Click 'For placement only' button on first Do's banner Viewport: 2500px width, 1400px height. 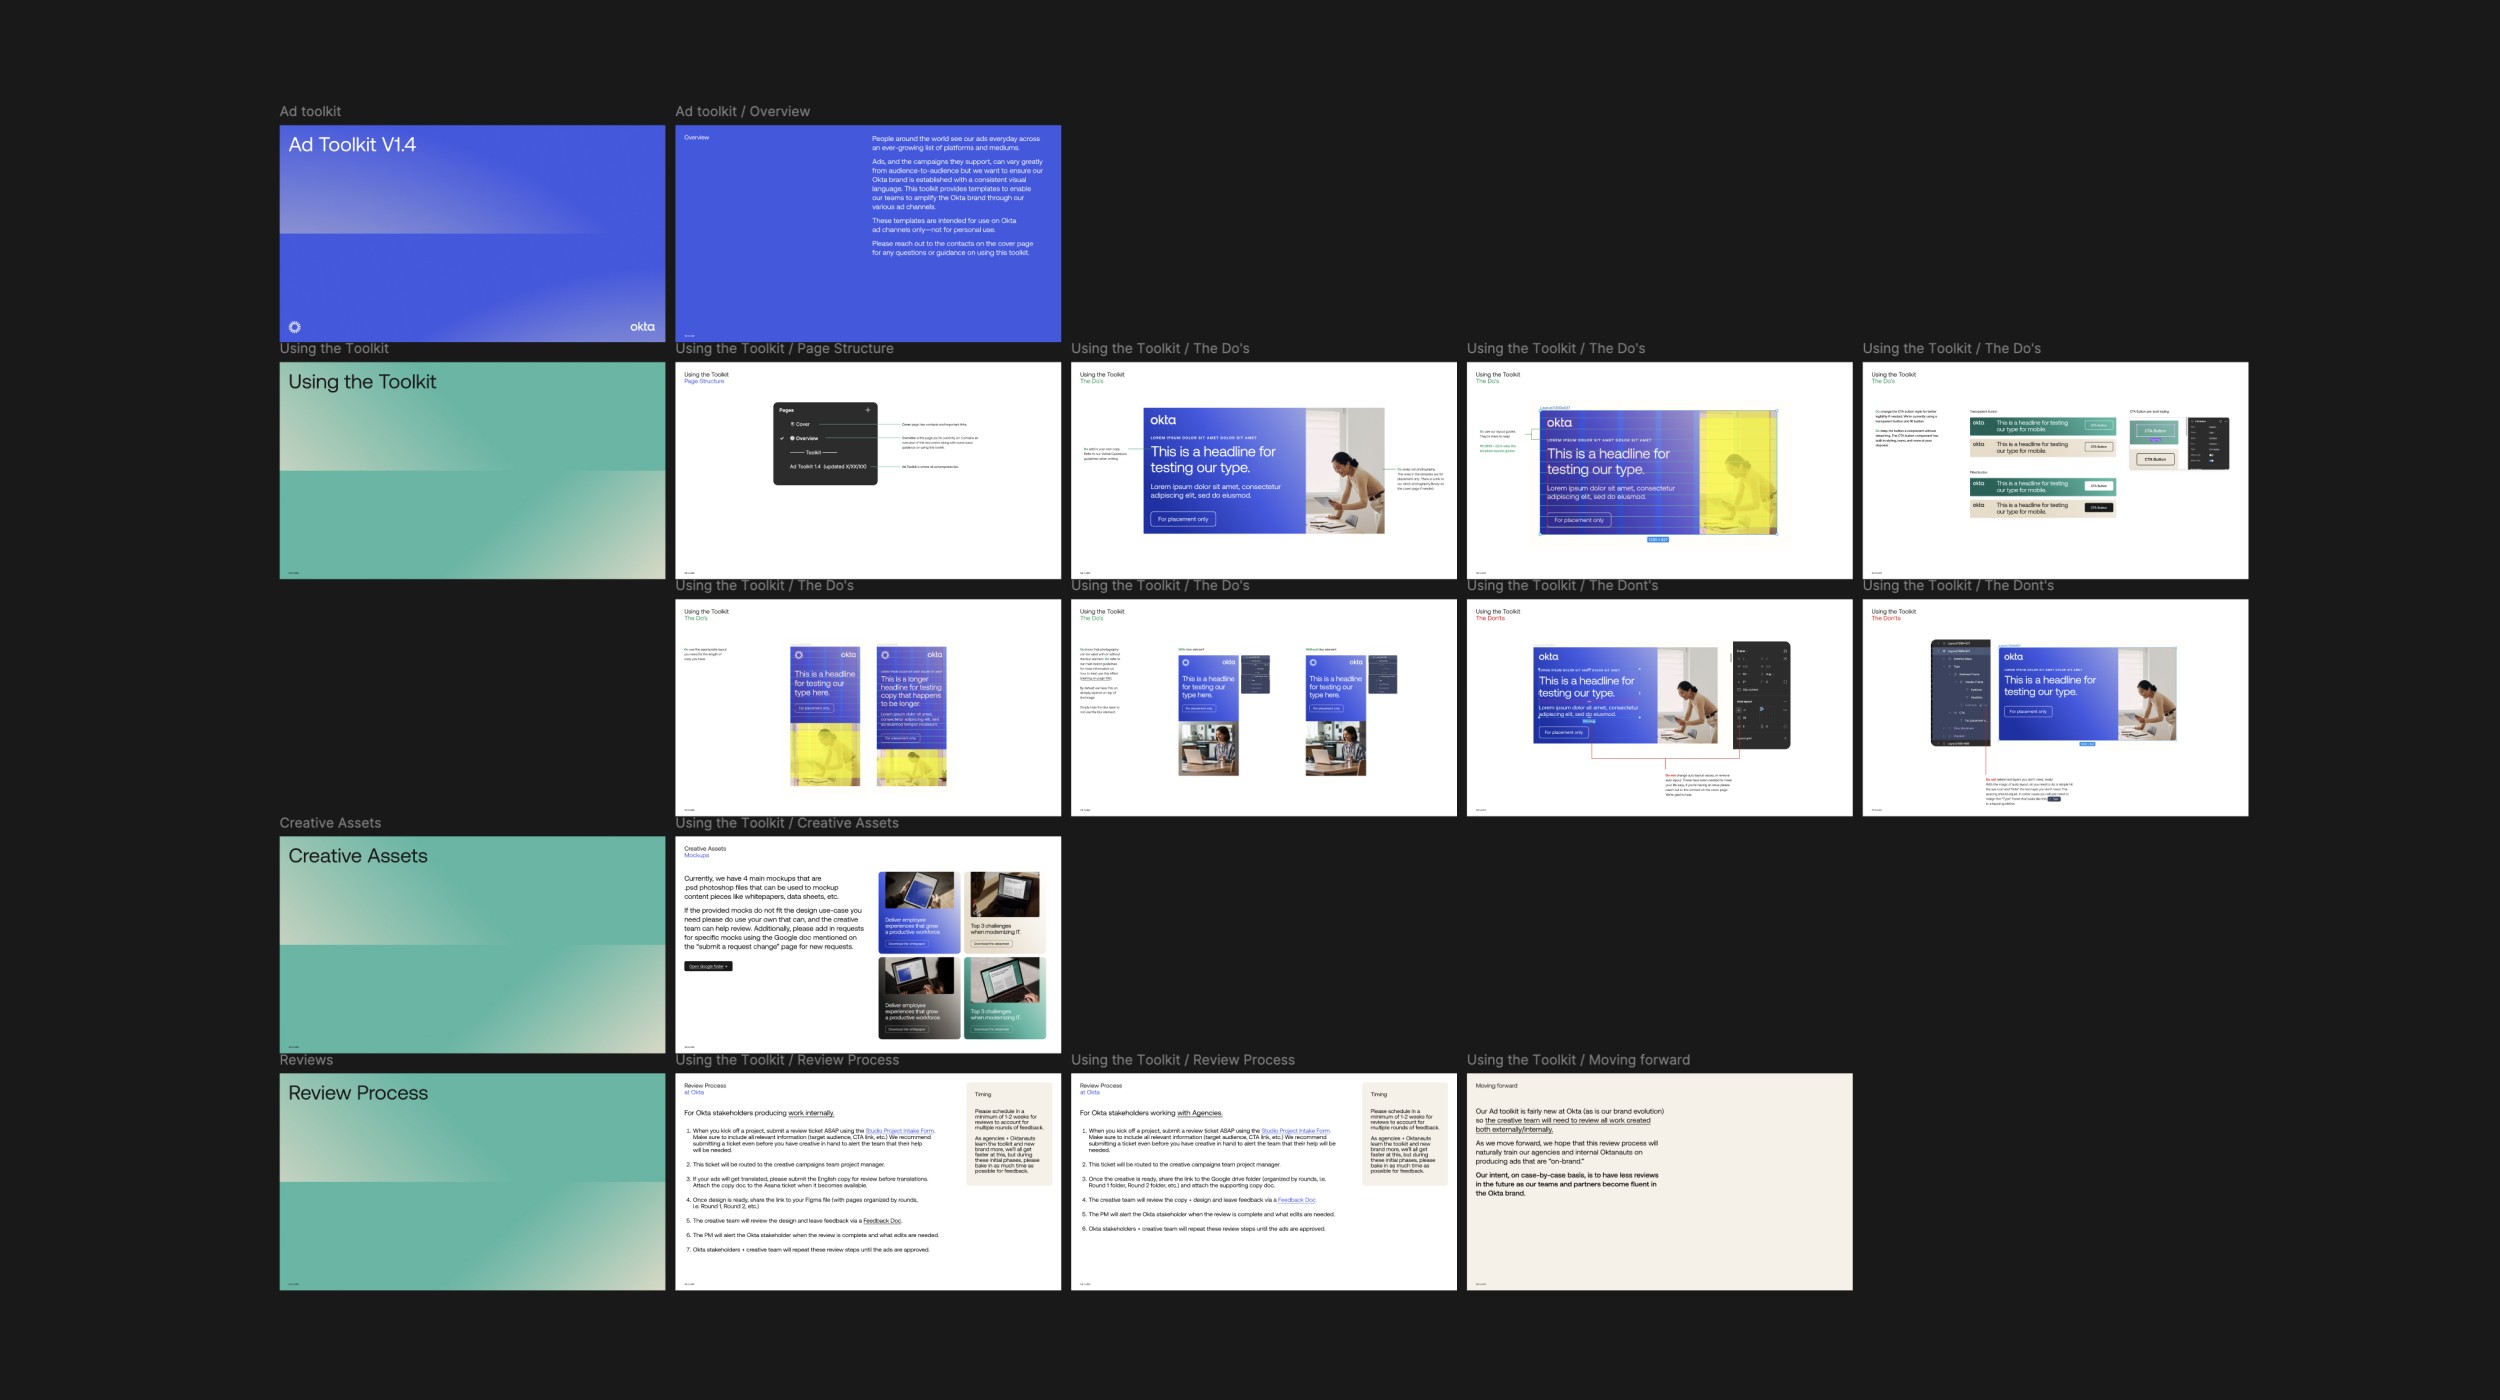tap(1182, 519)
